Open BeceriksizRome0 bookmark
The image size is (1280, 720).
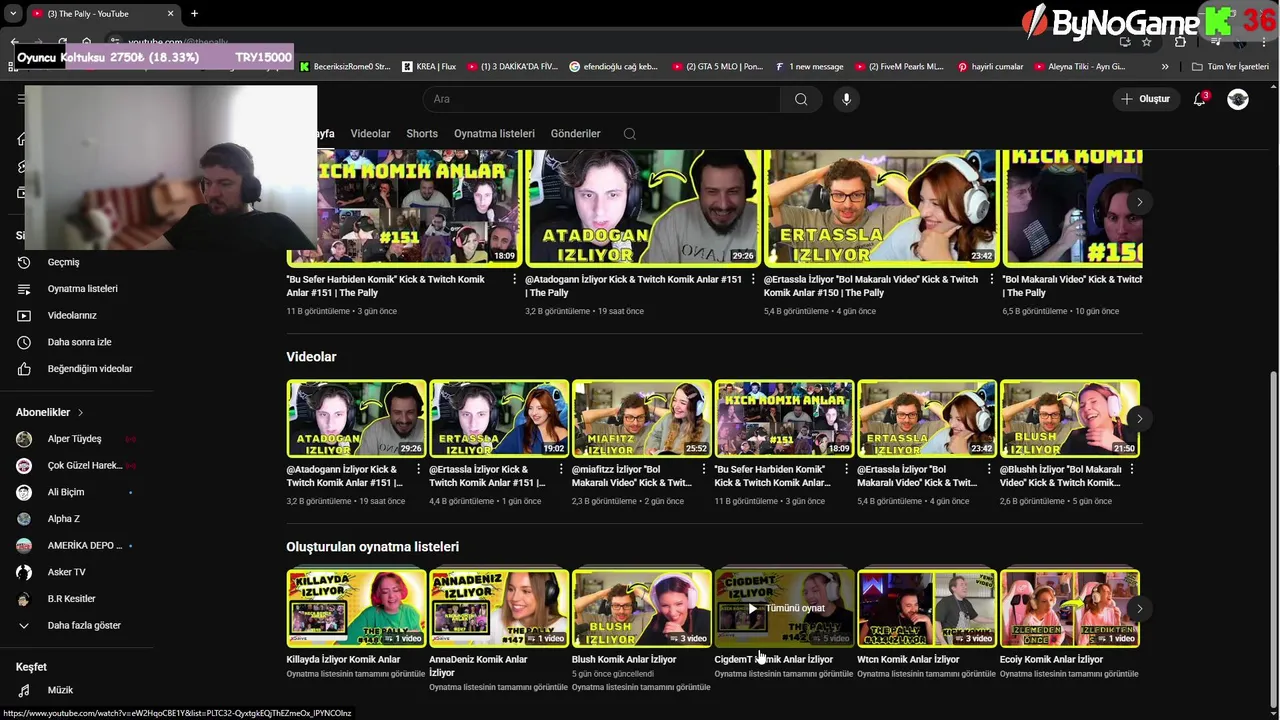pos(345,67)
